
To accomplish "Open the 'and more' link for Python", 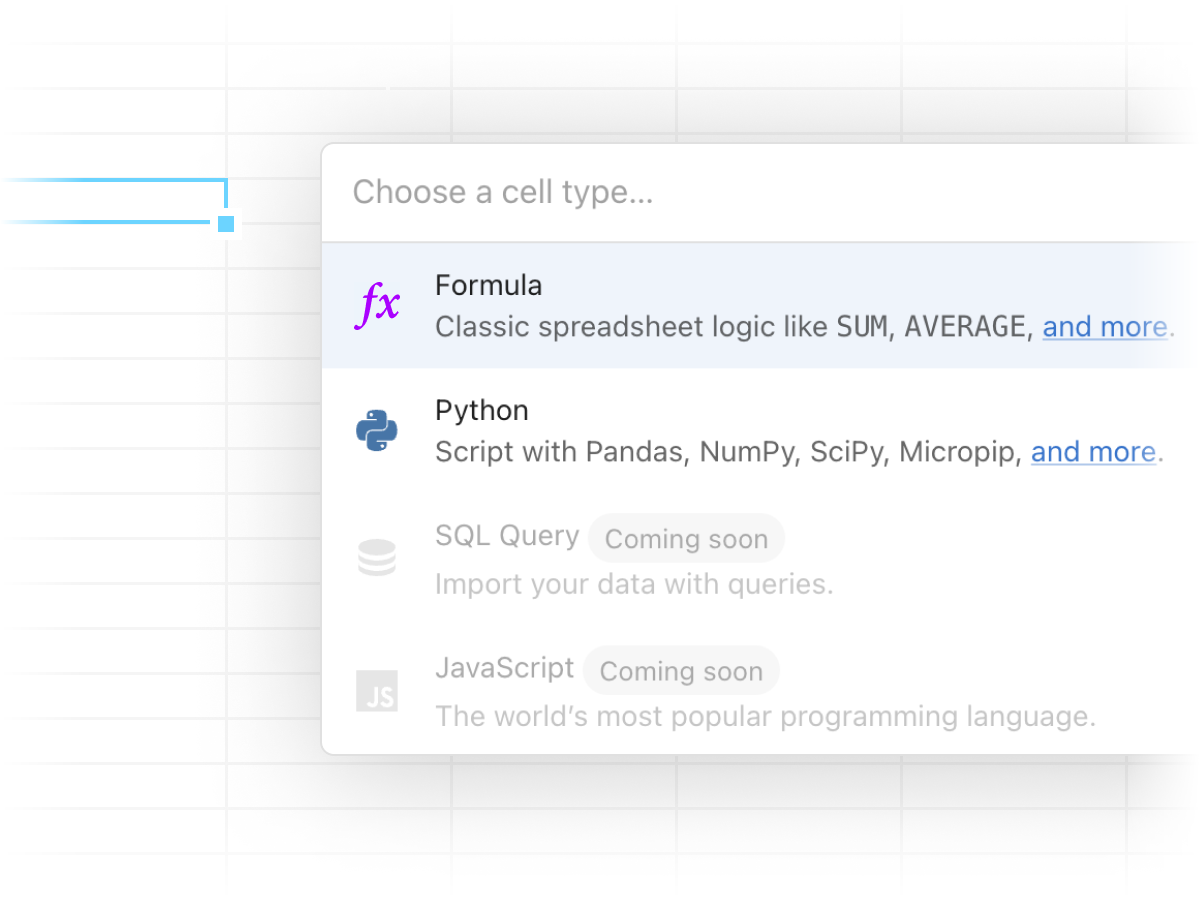I will [x=1093, y=451].
